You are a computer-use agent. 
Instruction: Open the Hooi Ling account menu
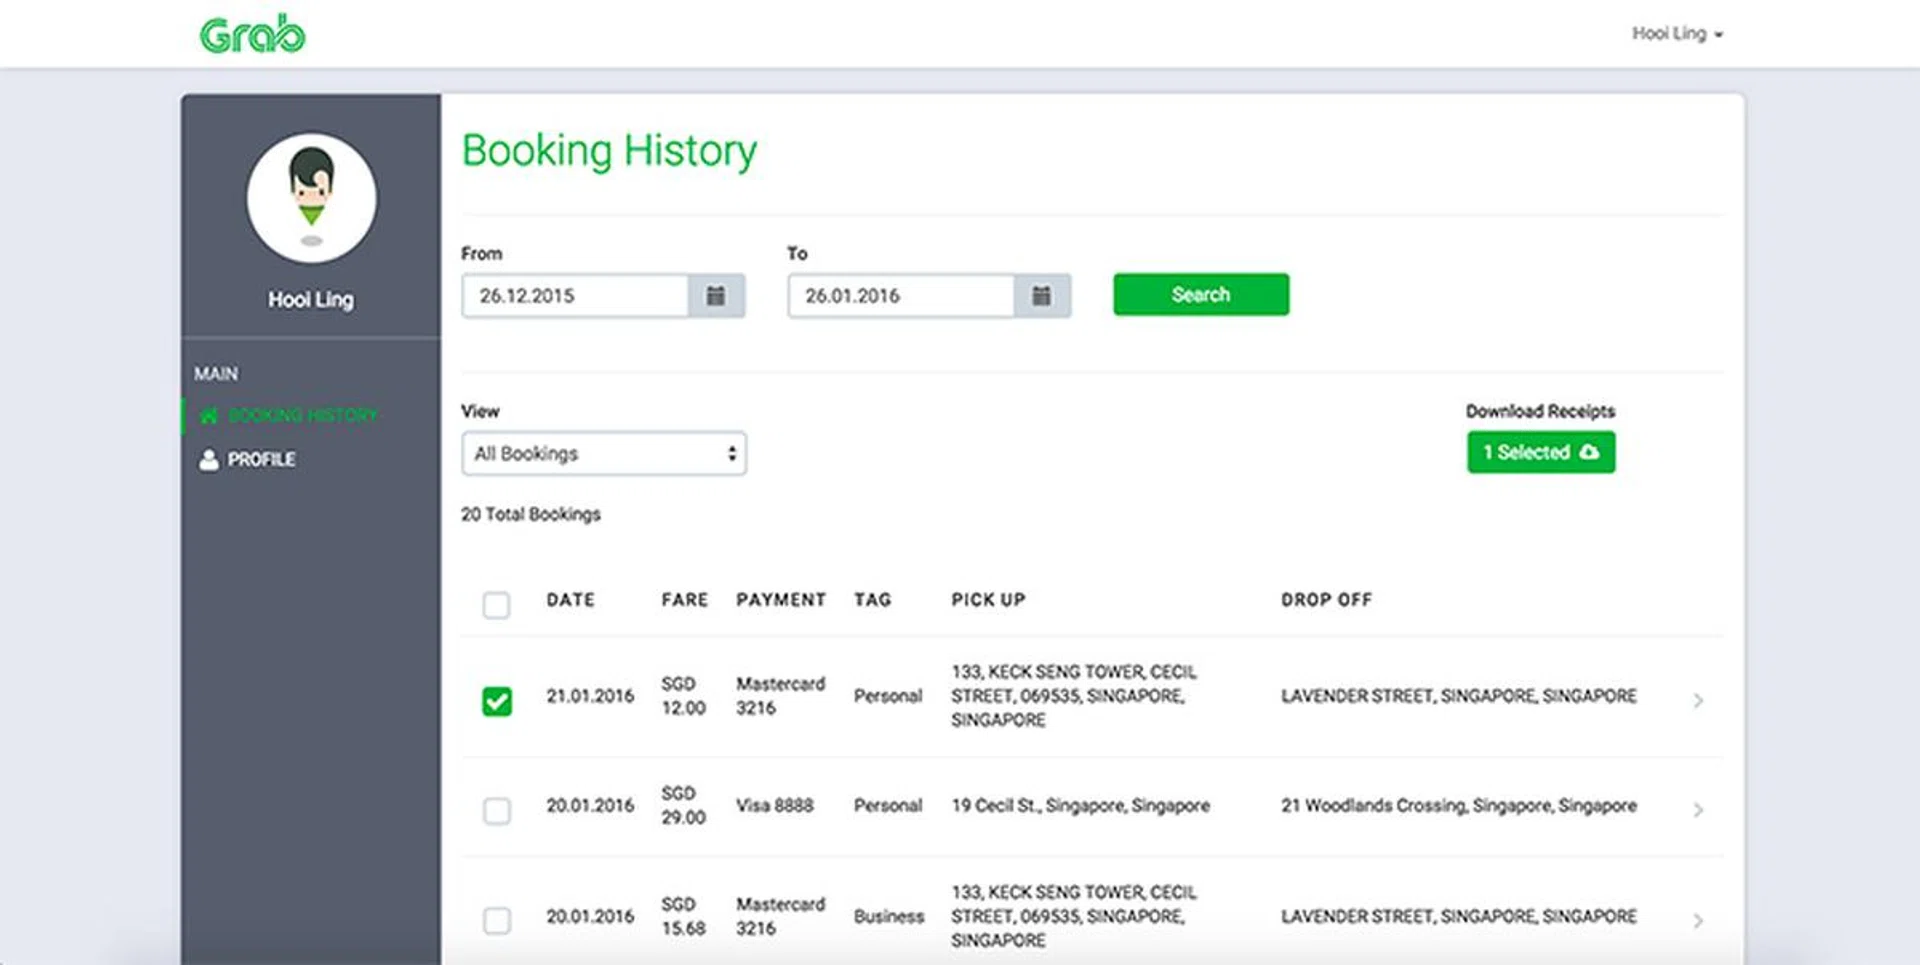click(1678, 33)
